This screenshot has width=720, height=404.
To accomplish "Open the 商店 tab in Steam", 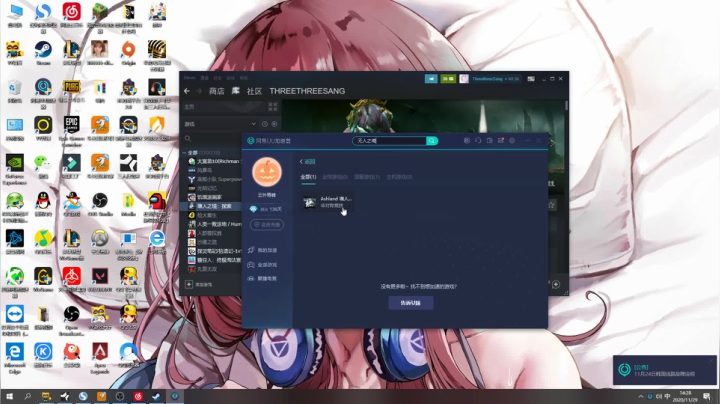I will (217, 91).
